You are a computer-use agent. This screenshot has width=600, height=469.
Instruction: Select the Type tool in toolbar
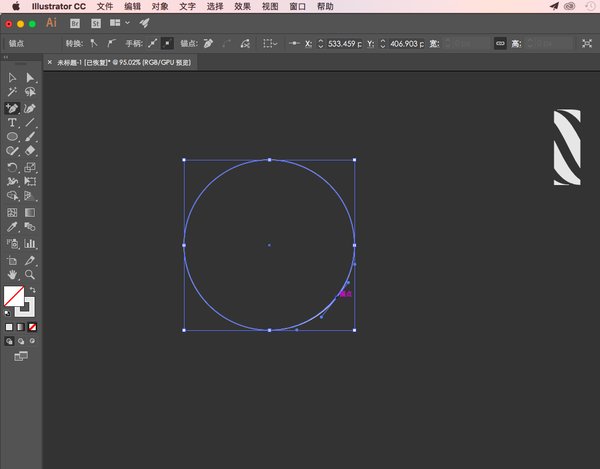(12, 122)
